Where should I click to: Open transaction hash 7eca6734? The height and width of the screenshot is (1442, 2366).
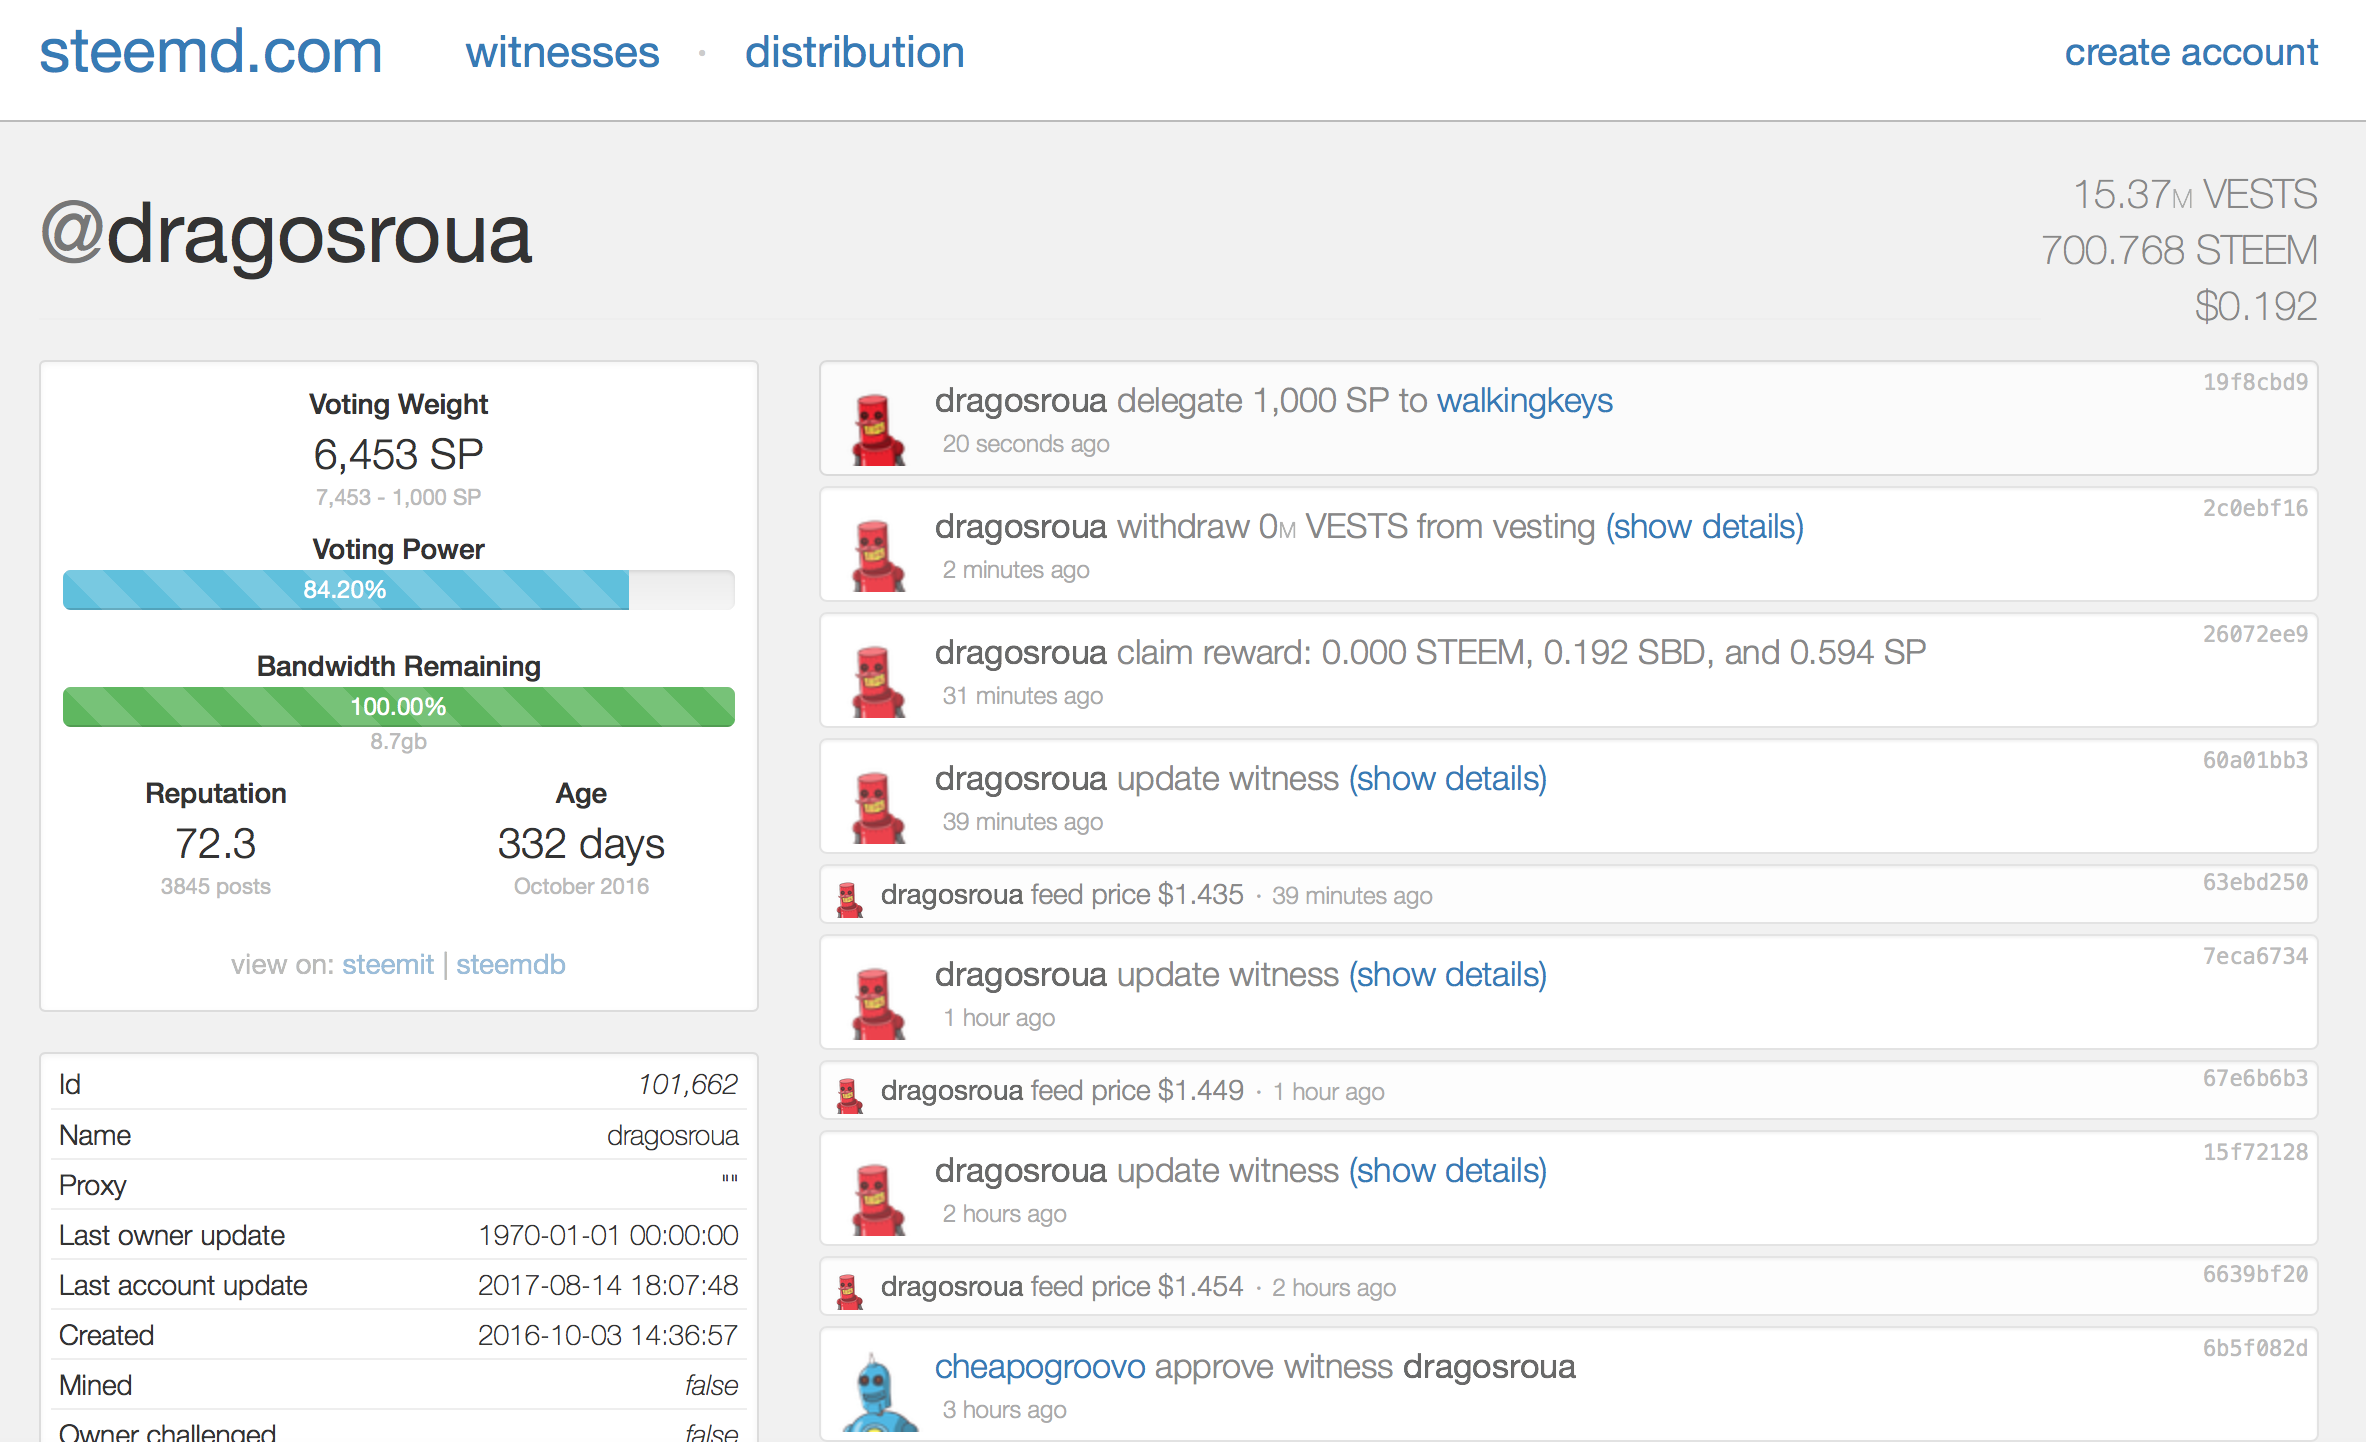(2255, 956)
